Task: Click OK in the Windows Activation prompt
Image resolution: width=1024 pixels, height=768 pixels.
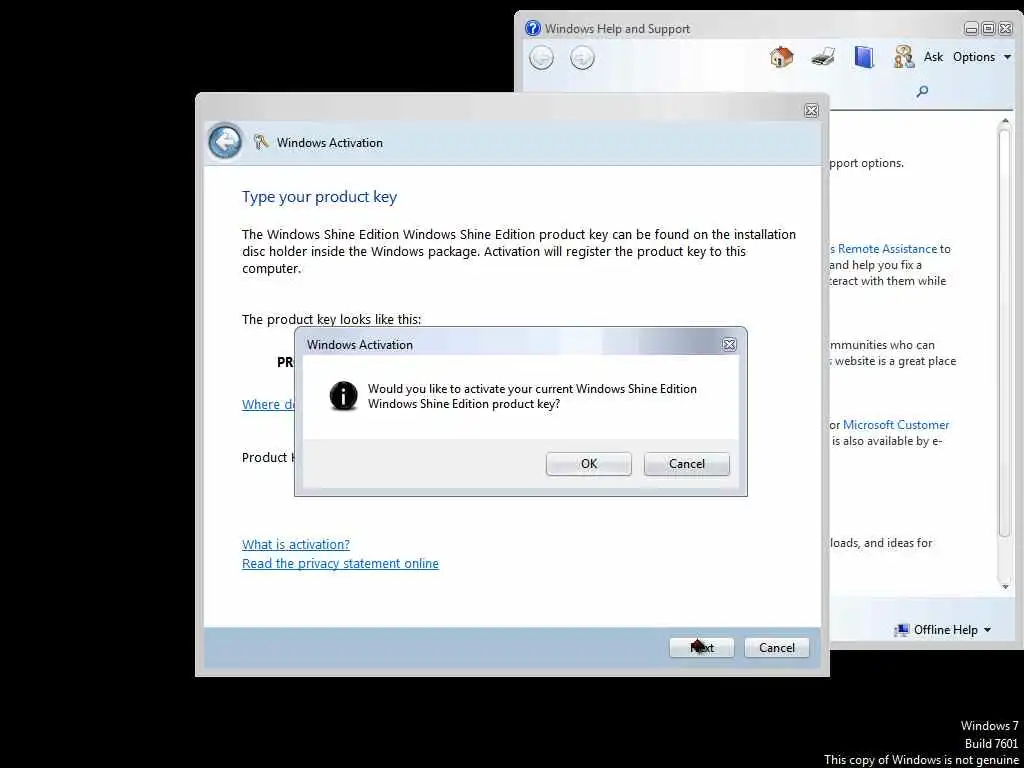Action: point(588,464)
